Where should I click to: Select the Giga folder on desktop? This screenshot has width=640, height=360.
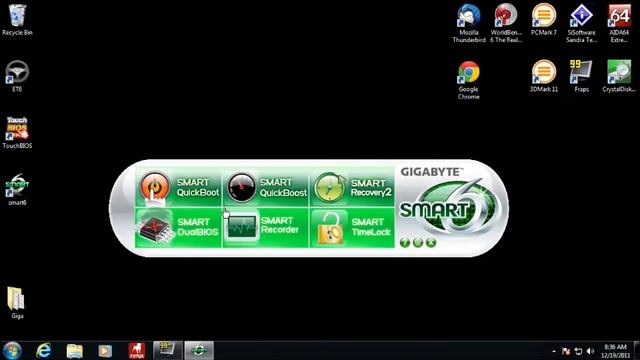click(17, 303)
